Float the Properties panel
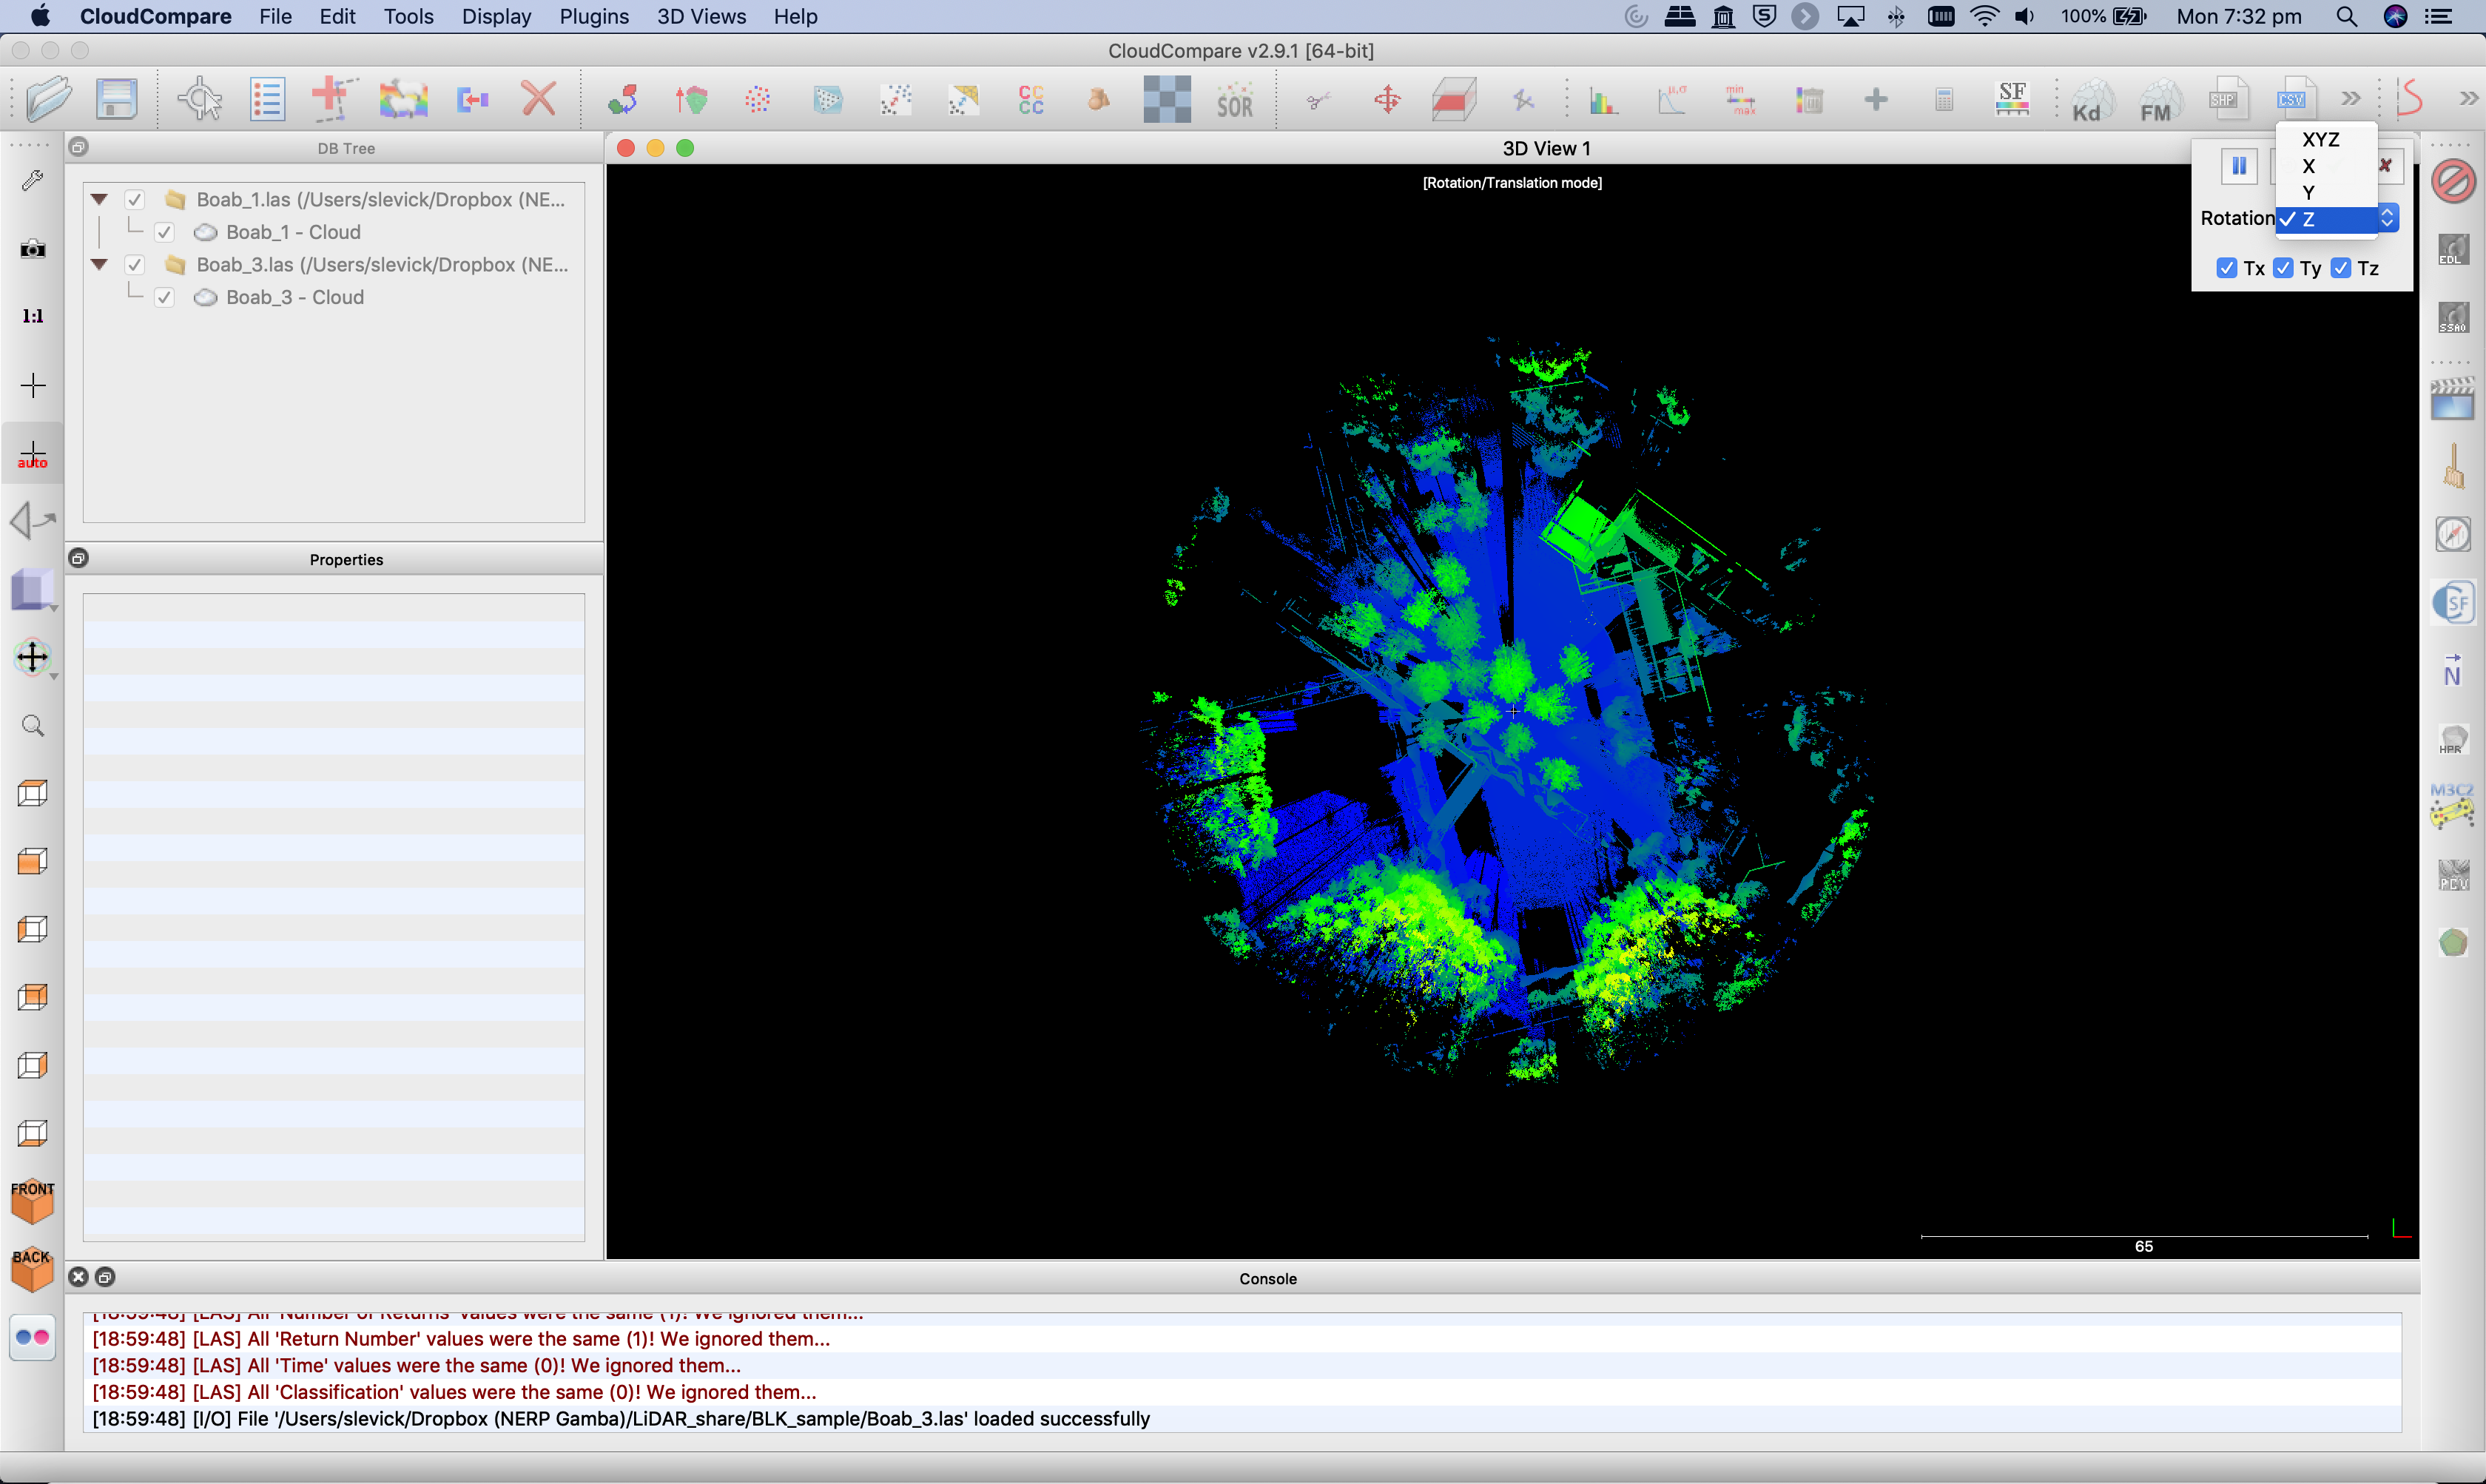 (x=78, y=558)
